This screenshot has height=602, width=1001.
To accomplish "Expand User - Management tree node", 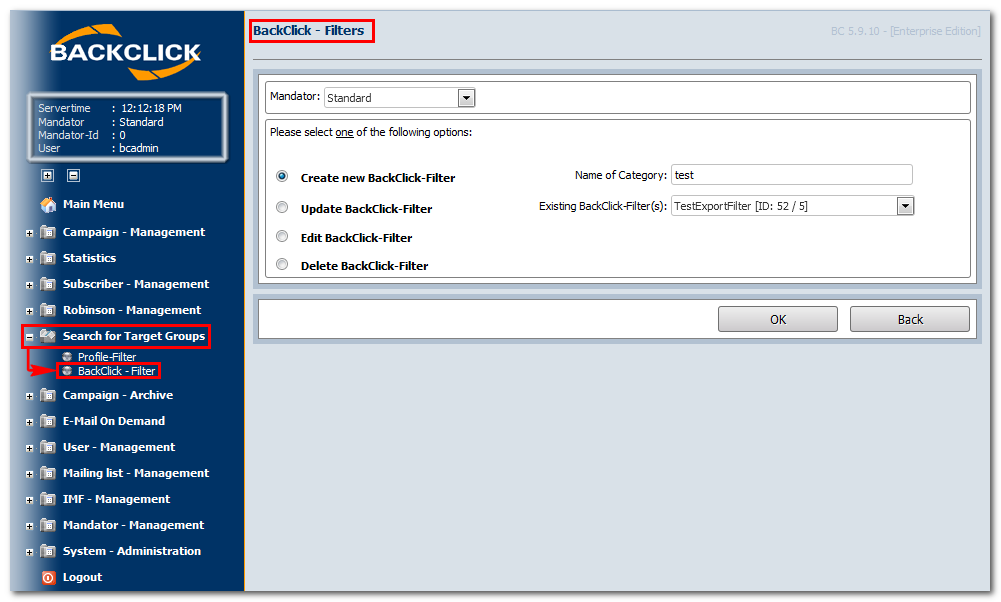I will coord(29,449).
